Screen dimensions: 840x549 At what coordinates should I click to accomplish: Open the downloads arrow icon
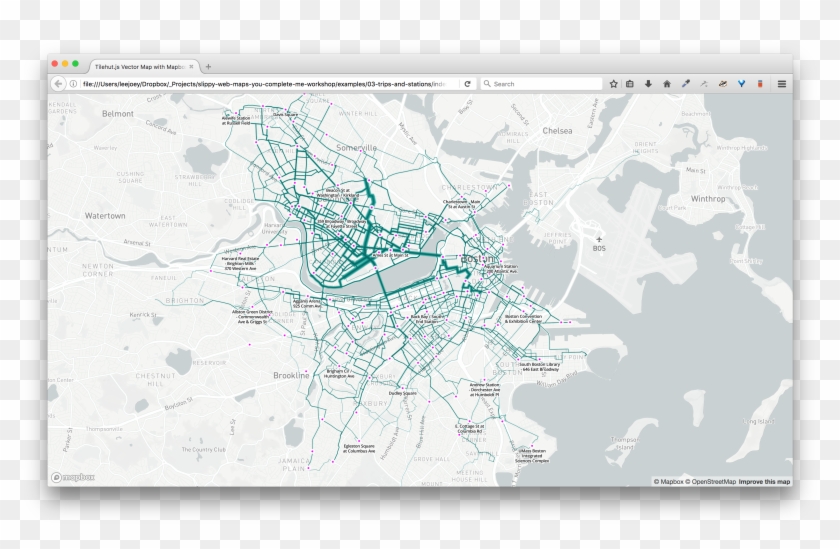coord(648,84)
